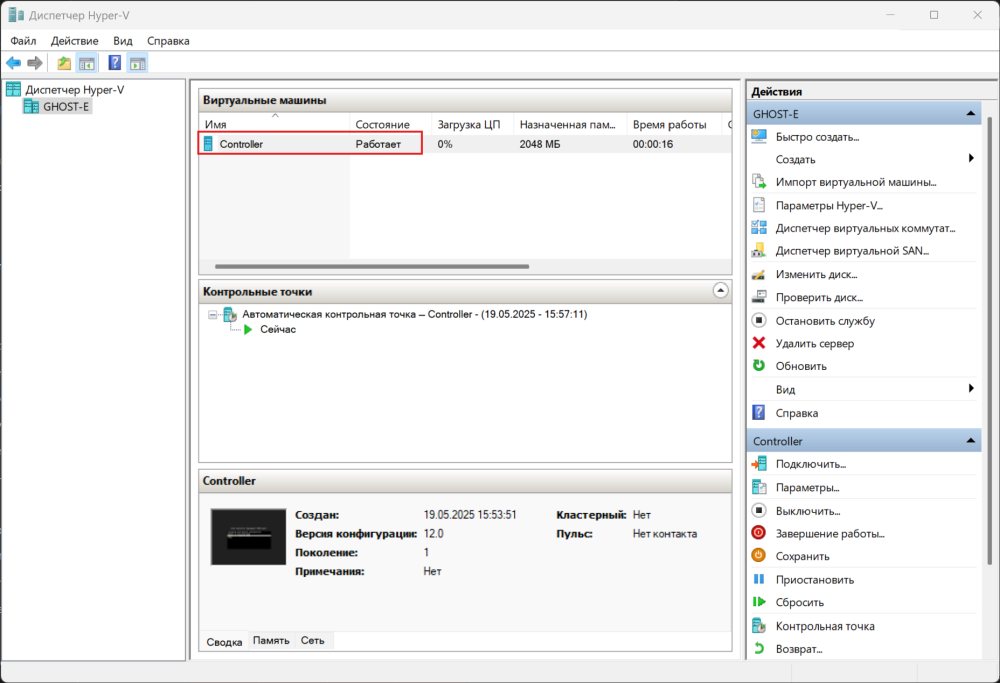The width and height of the screenshot is (1000, 683).
Task: Click the Диспетчер виртуальных коммутаторов icon
Action: [x=759, y=228]
